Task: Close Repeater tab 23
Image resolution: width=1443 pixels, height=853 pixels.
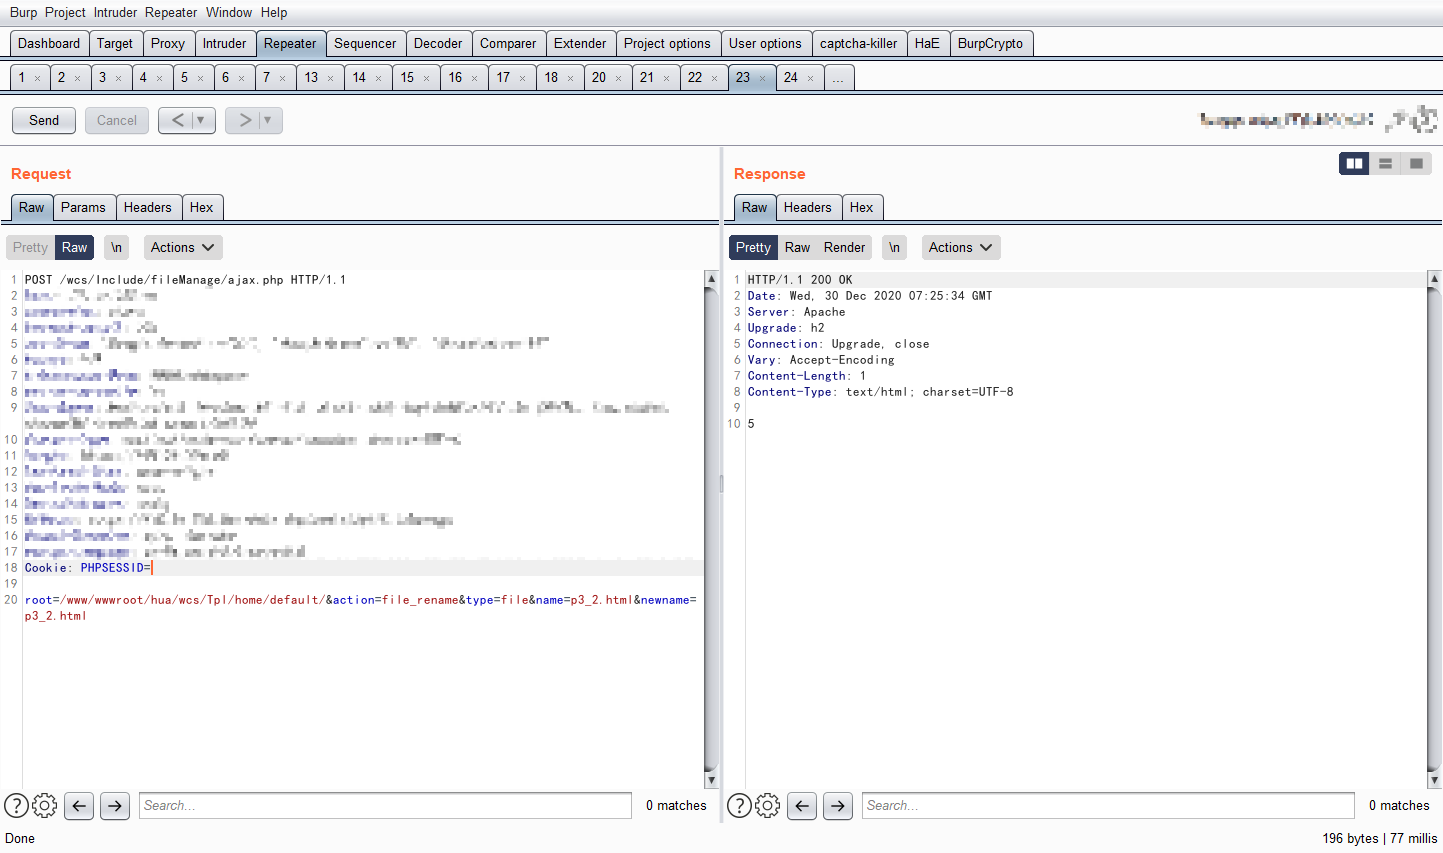Action: click(x=762, y=78)
